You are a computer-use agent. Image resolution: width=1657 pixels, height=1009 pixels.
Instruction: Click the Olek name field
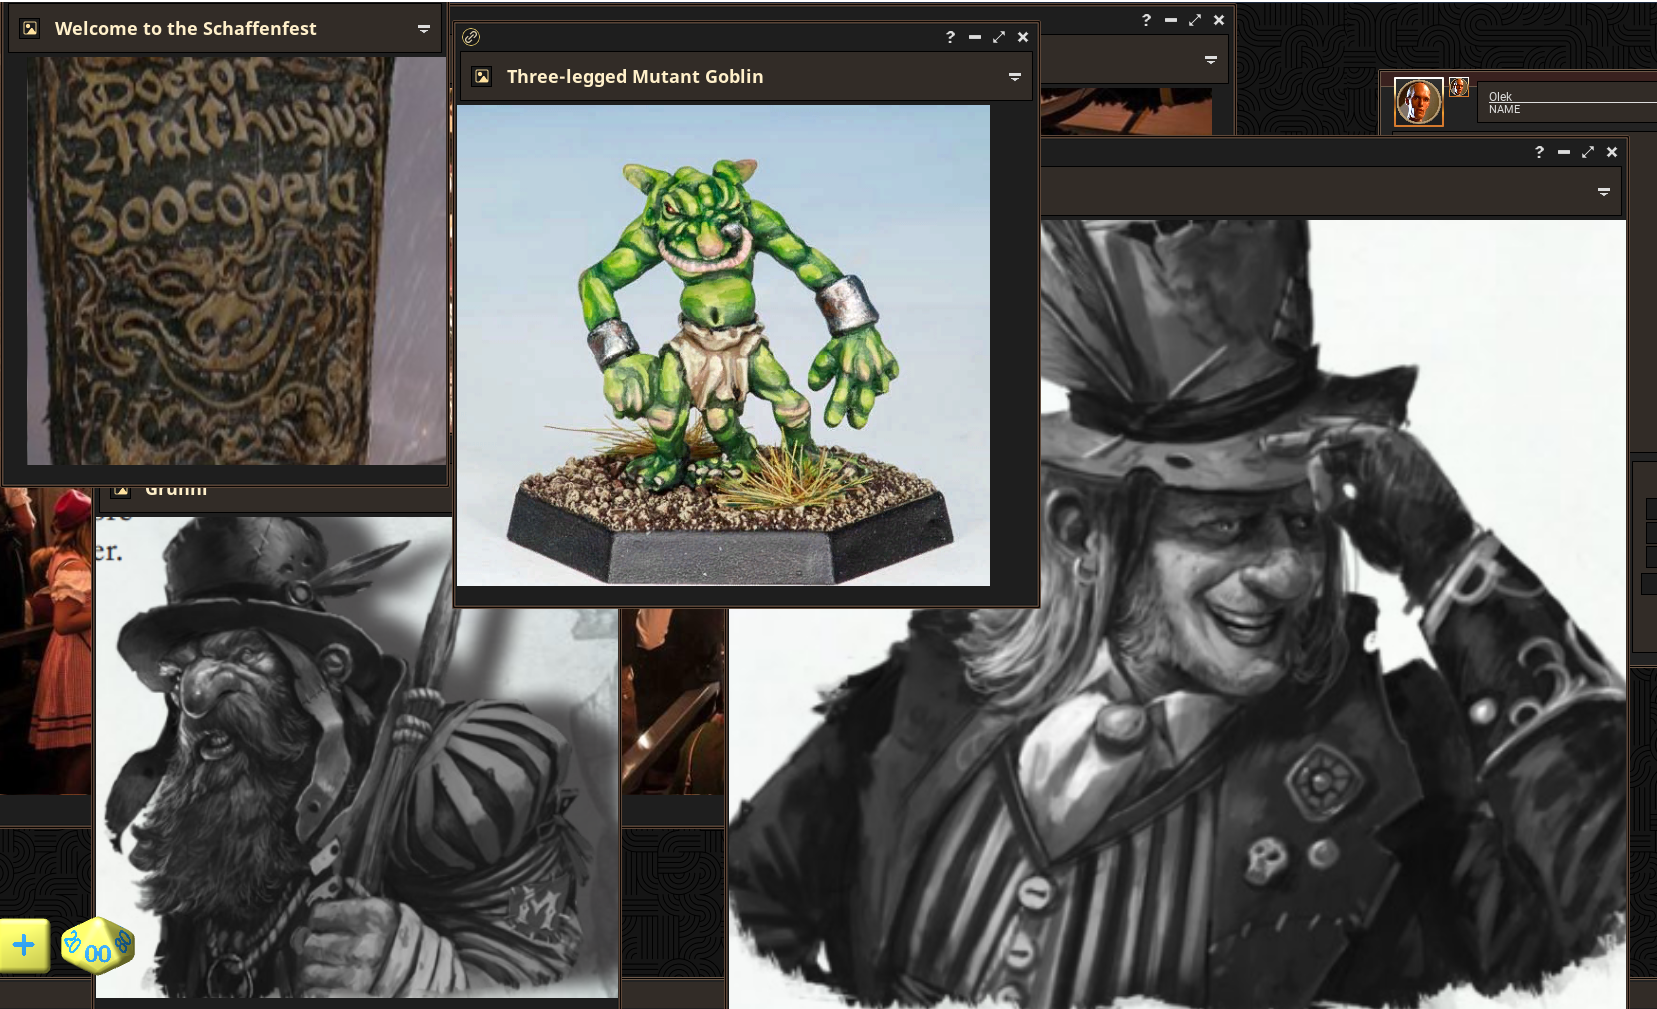click(x=1571, y=97)
